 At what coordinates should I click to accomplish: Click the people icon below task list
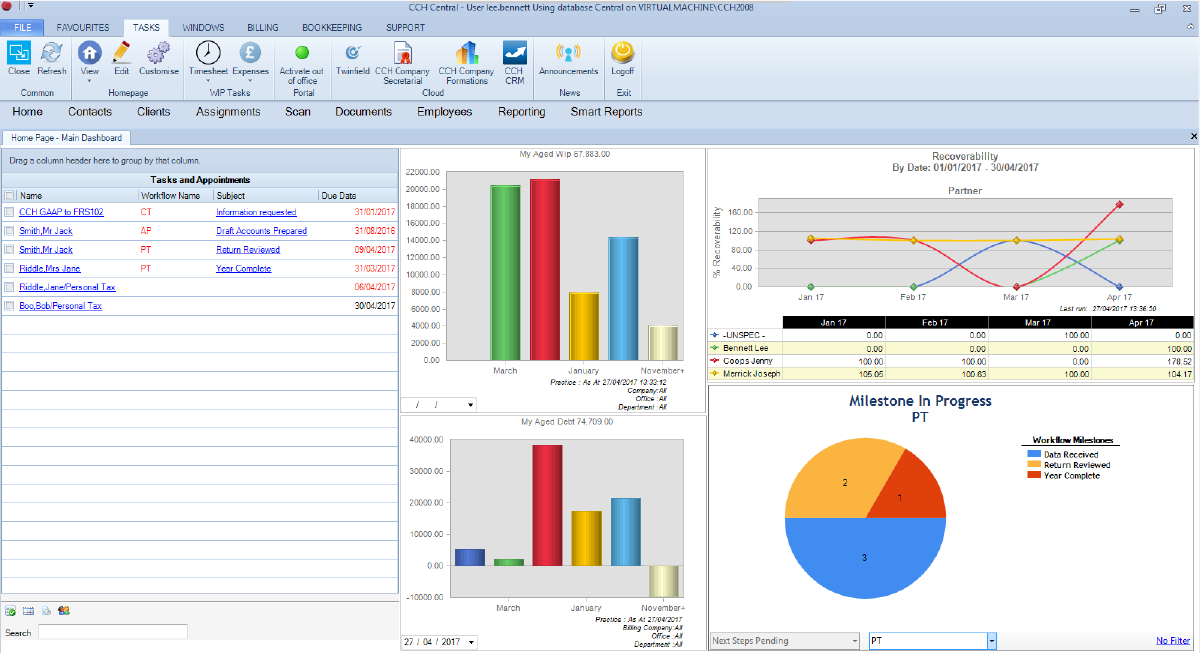pos(64,610)
